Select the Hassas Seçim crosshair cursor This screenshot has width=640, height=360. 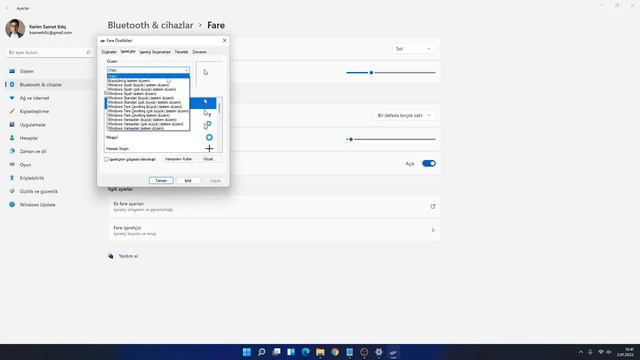pos(209,149)
